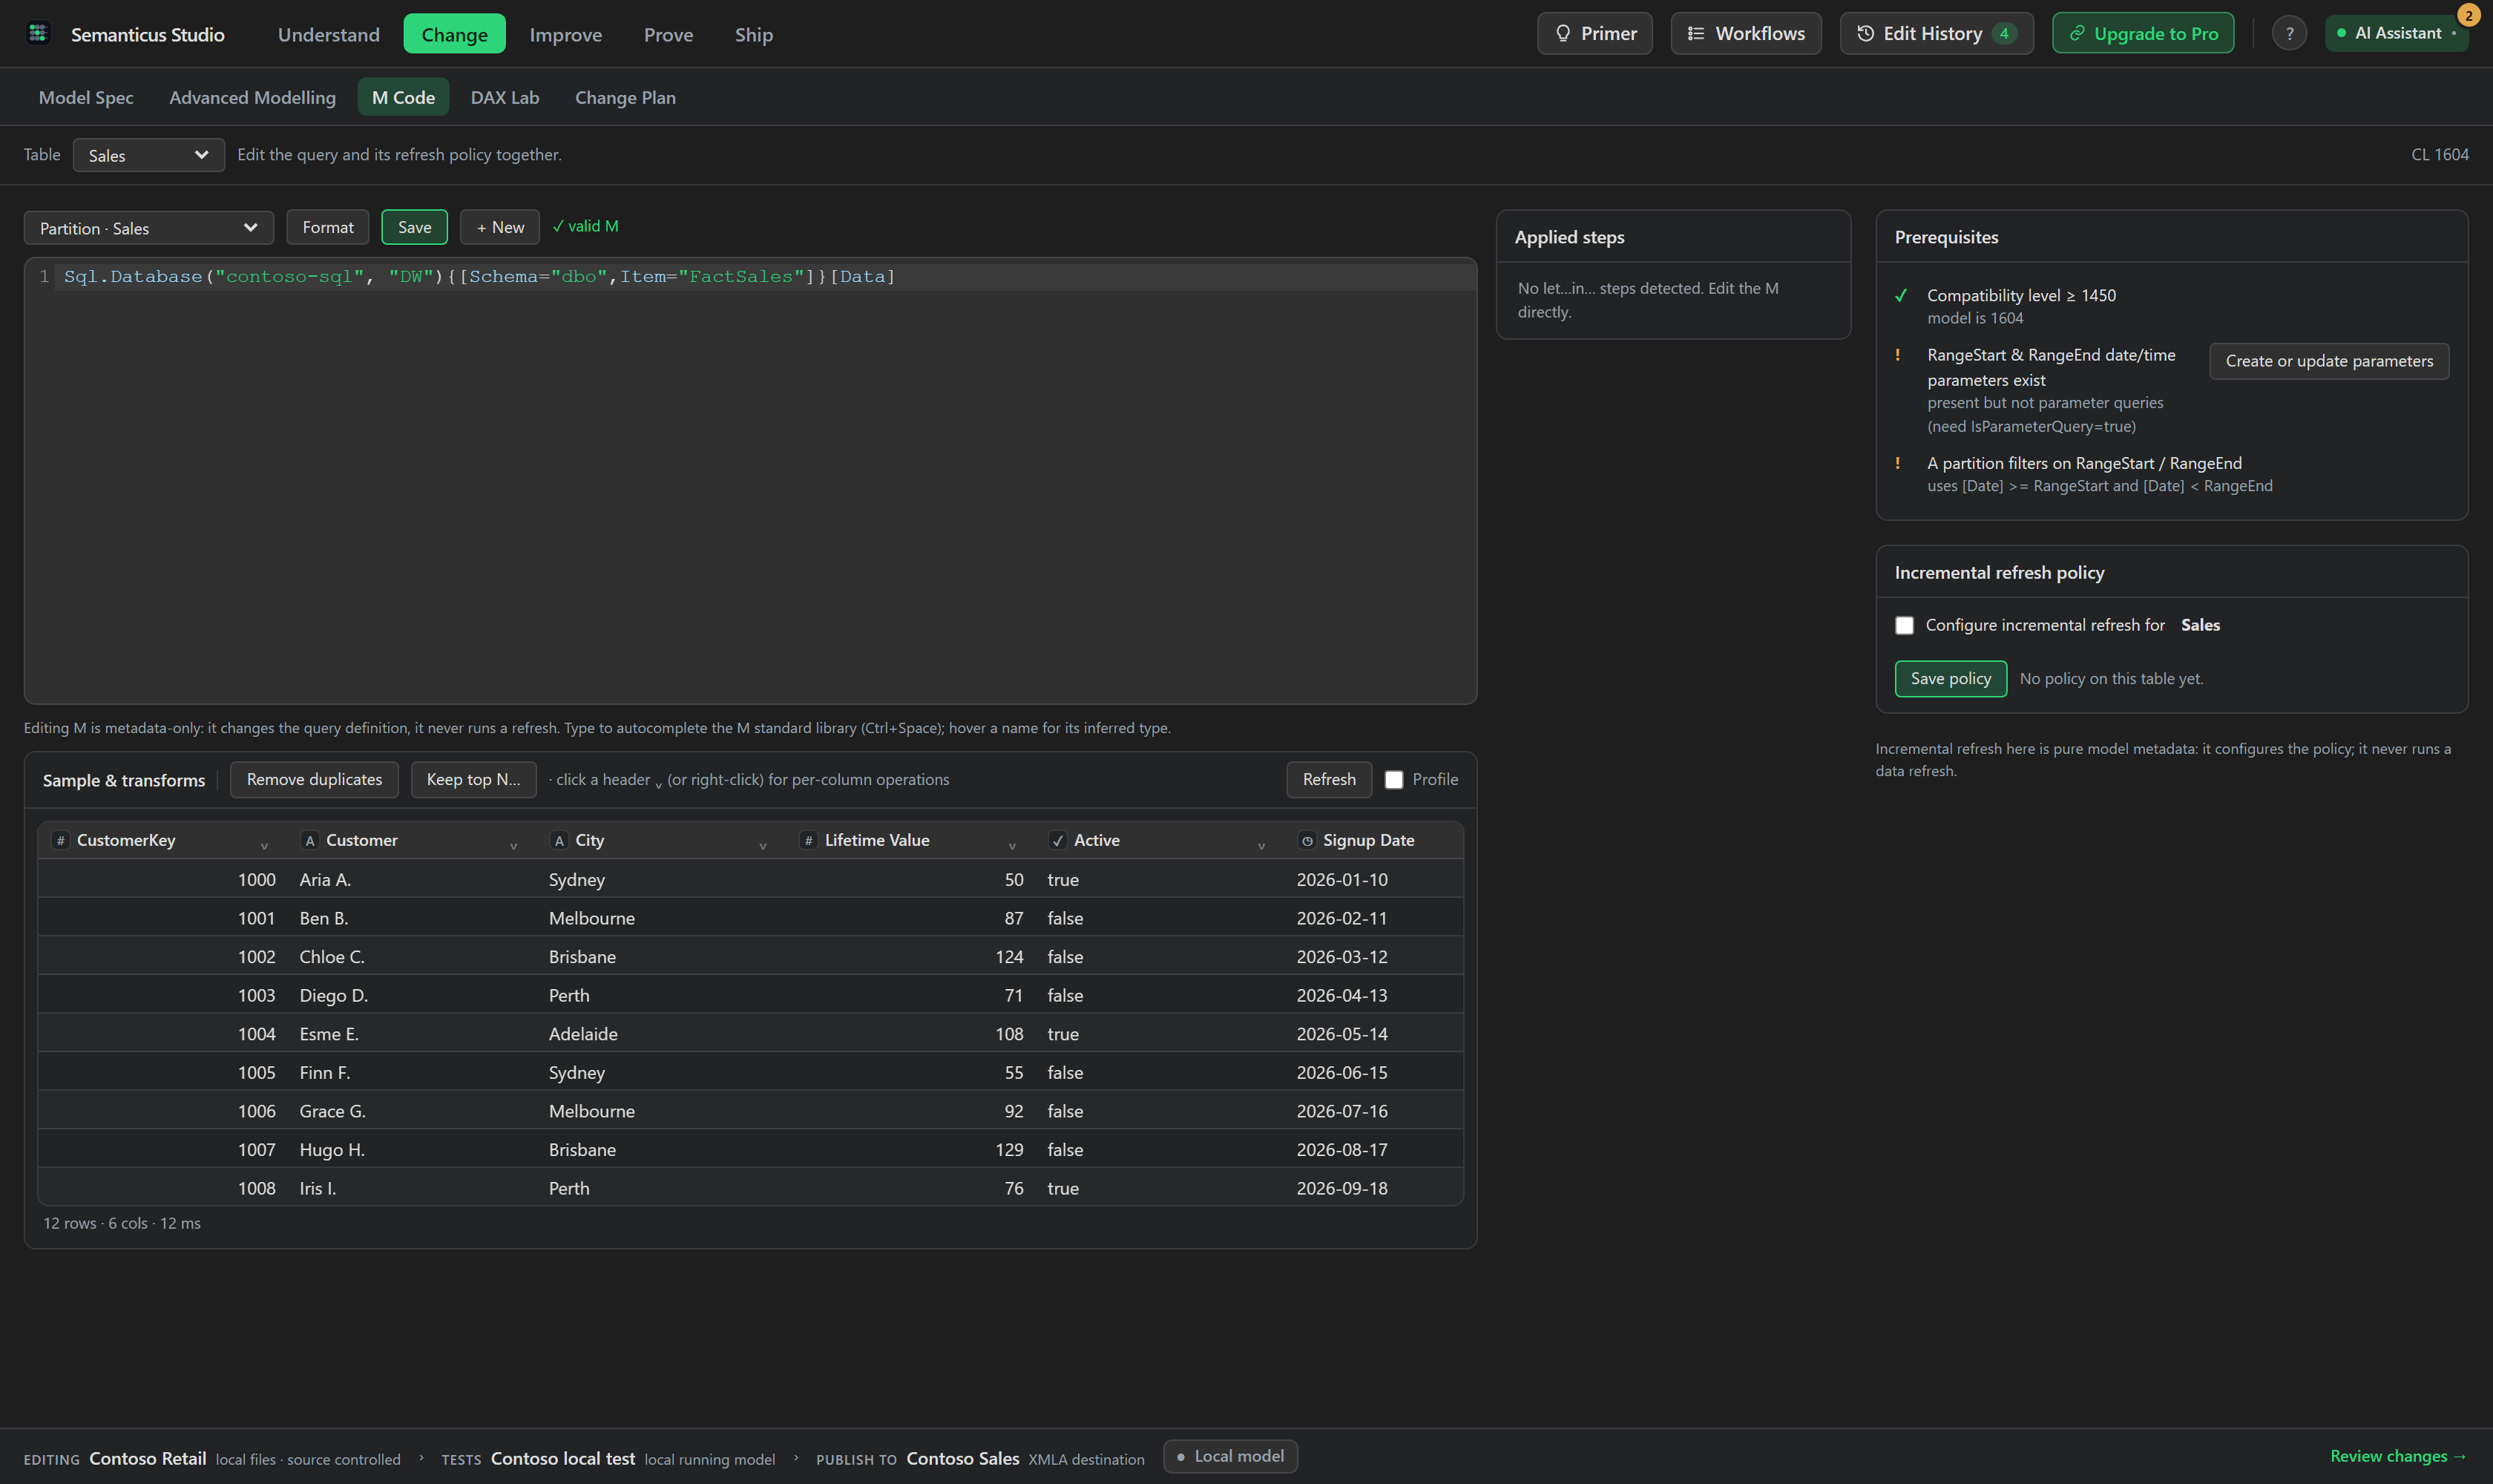Click the Format button
The height and width of the screenshot is (1484, 2493).
click(328, 227)
